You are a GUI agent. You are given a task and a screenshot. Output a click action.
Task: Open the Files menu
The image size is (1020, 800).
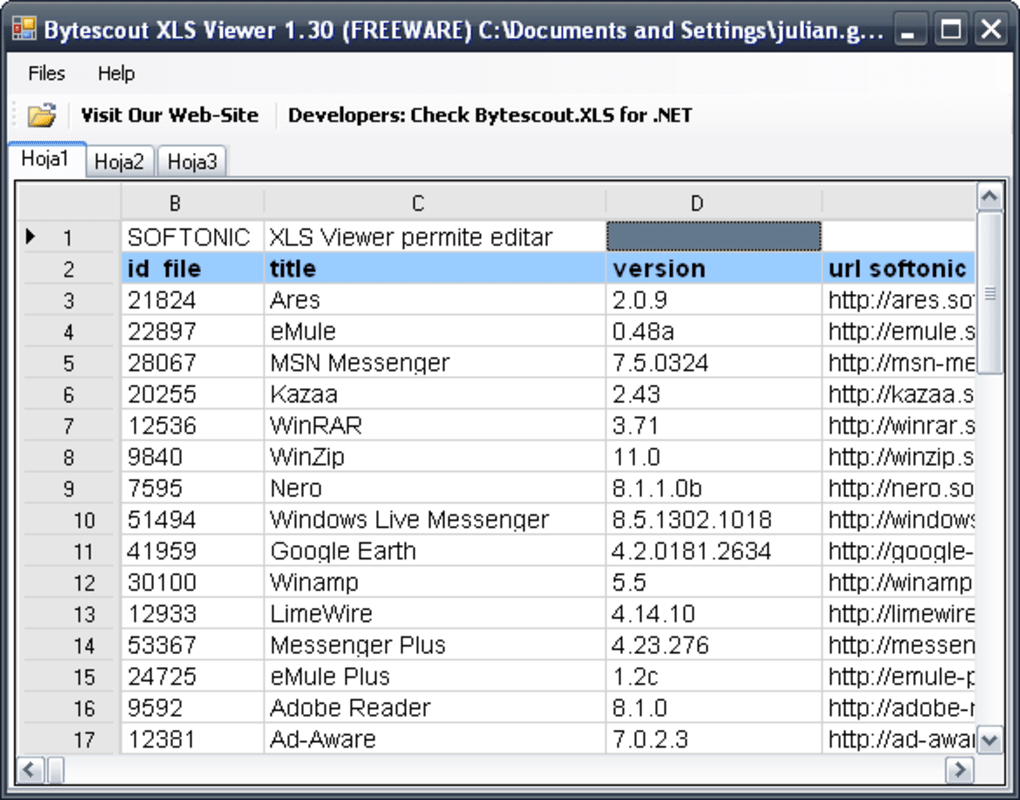coord(46,73)
